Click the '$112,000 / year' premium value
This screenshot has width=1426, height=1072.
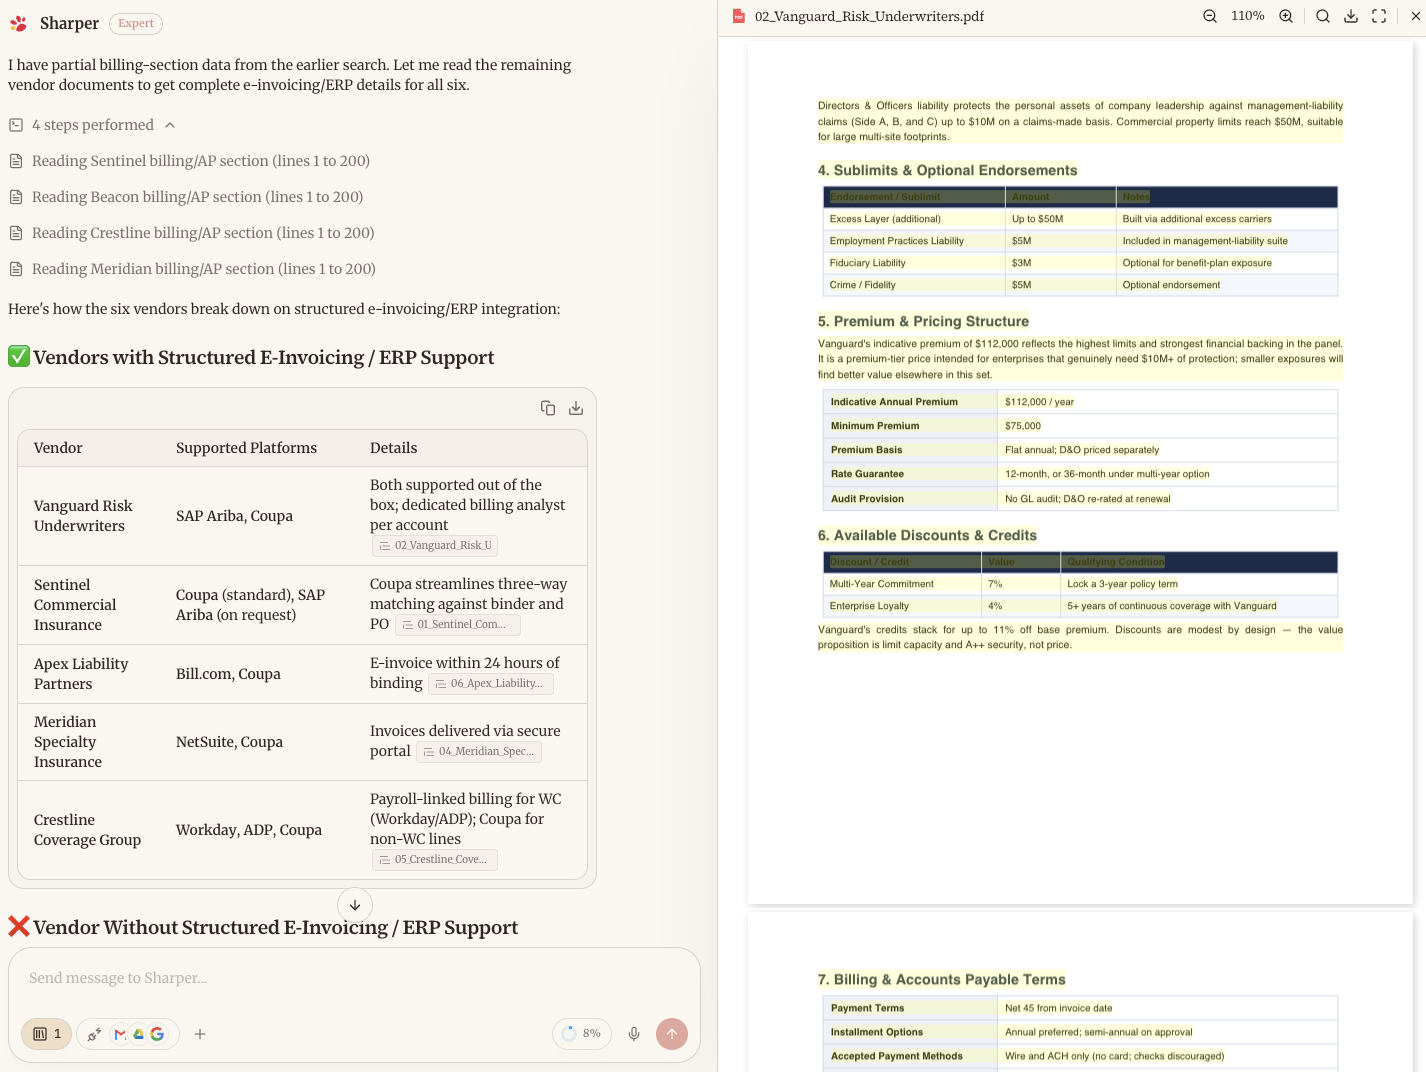[x=1039, y=402]
